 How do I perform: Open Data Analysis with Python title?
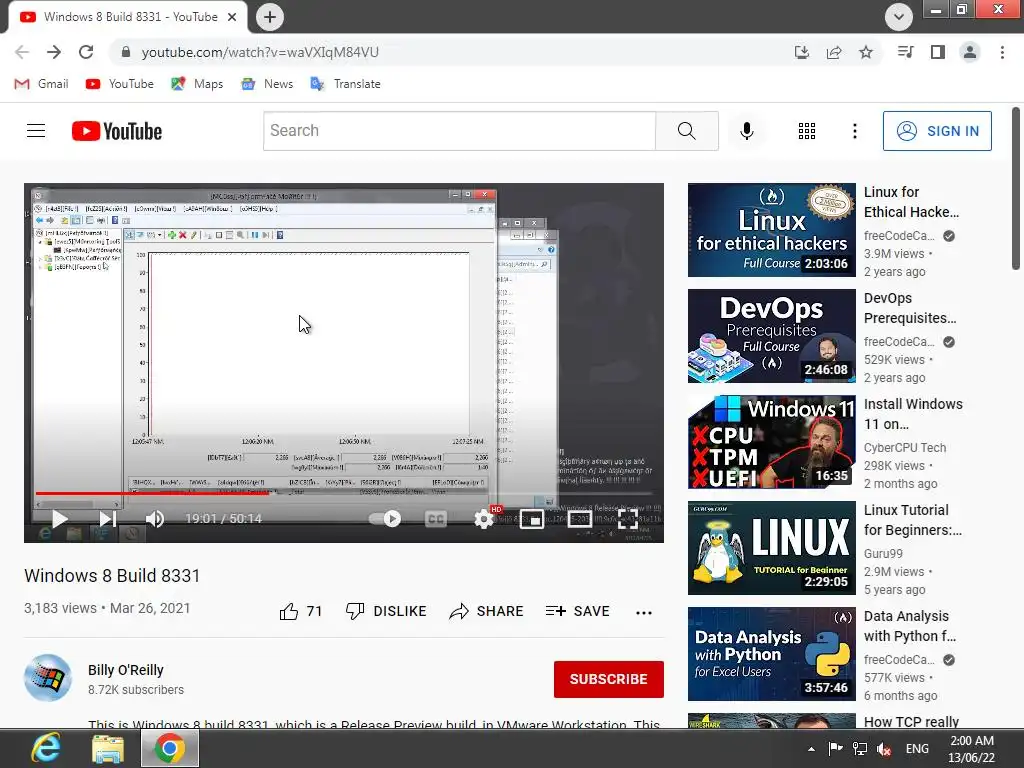tap(910, 626)
